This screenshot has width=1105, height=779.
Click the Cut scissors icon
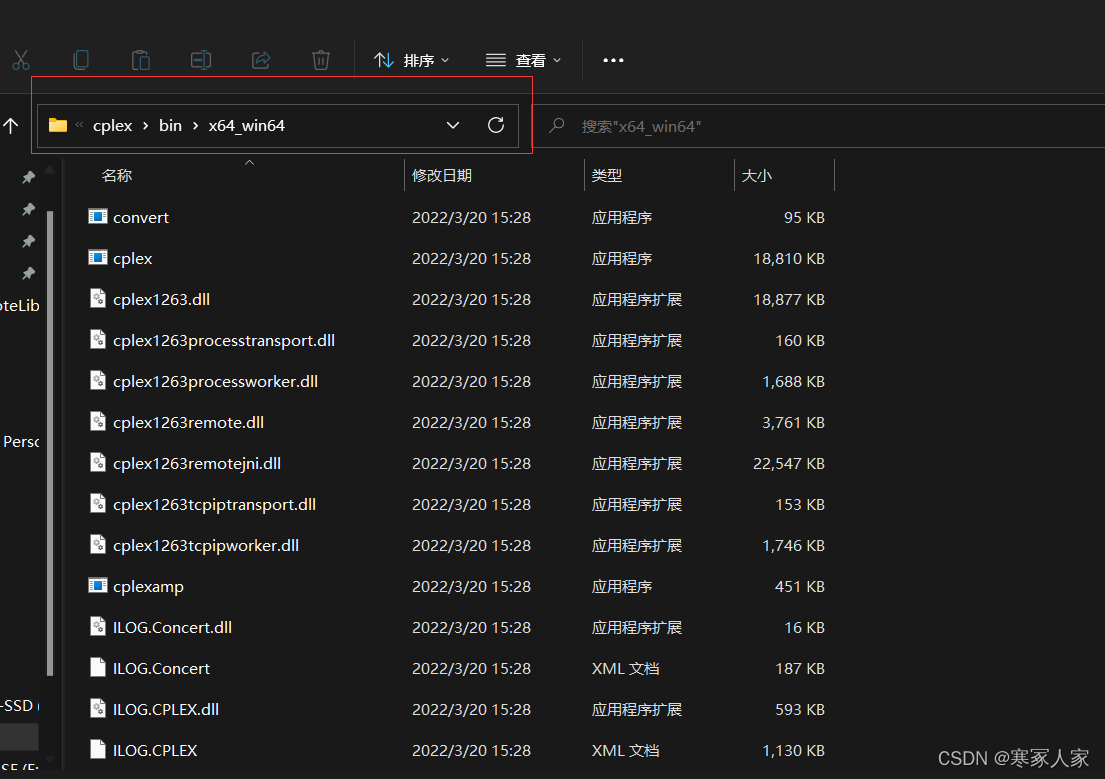point(21,61)
